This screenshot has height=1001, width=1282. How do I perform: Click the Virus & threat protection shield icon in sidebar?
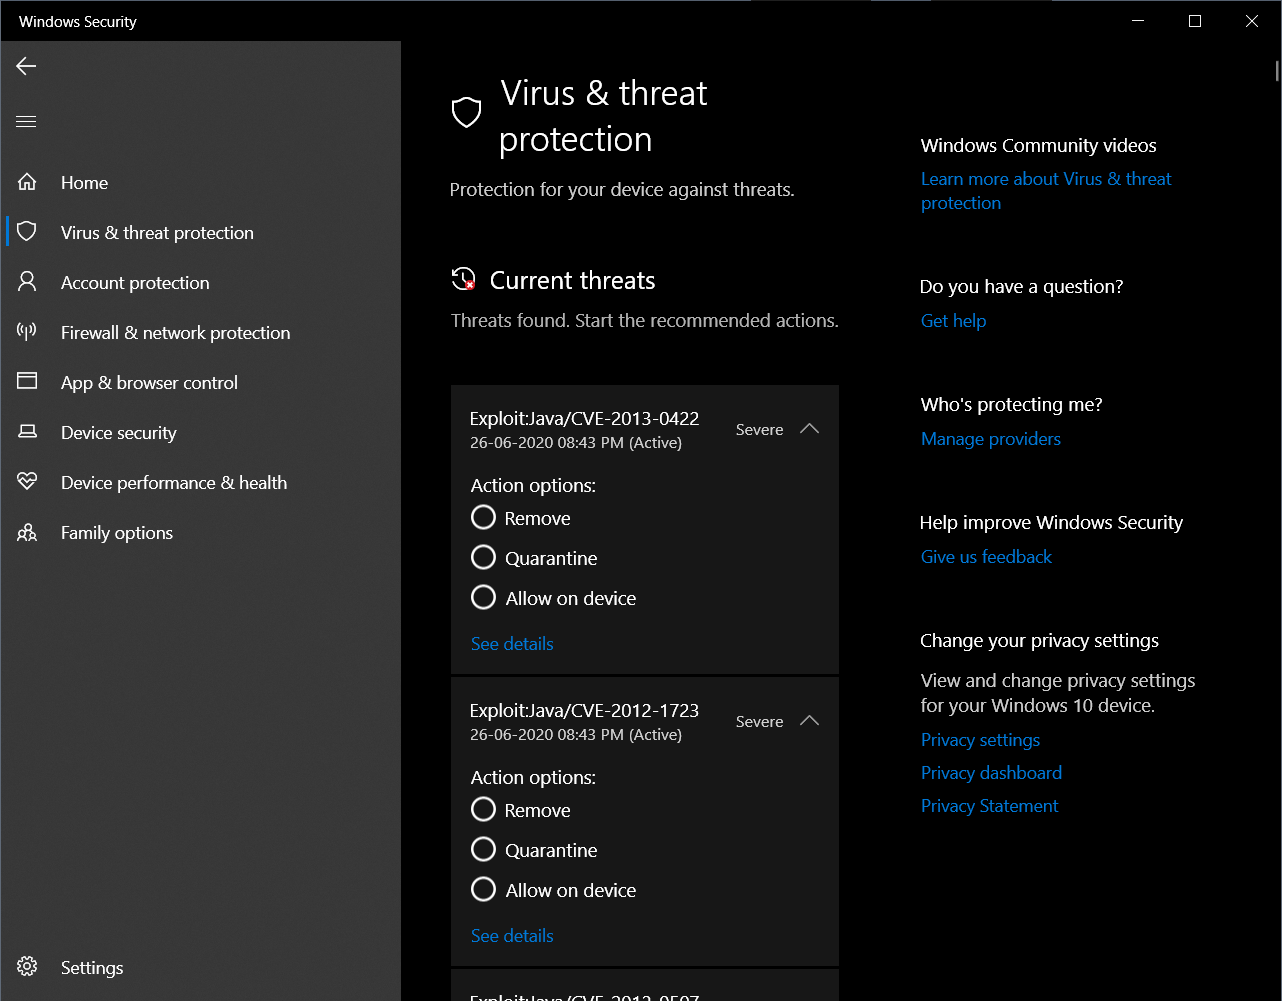[x=27, y=232]
